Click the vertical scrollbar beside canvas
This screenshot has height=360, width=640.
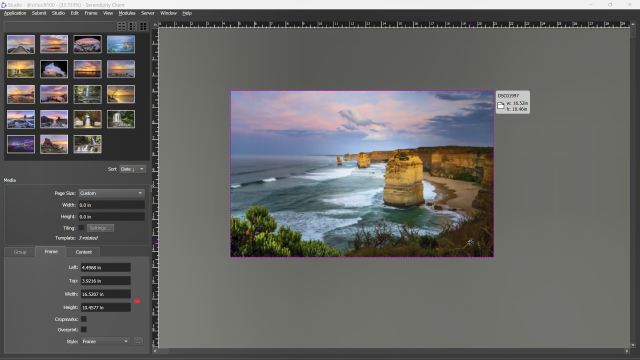[x=633, y=185]
